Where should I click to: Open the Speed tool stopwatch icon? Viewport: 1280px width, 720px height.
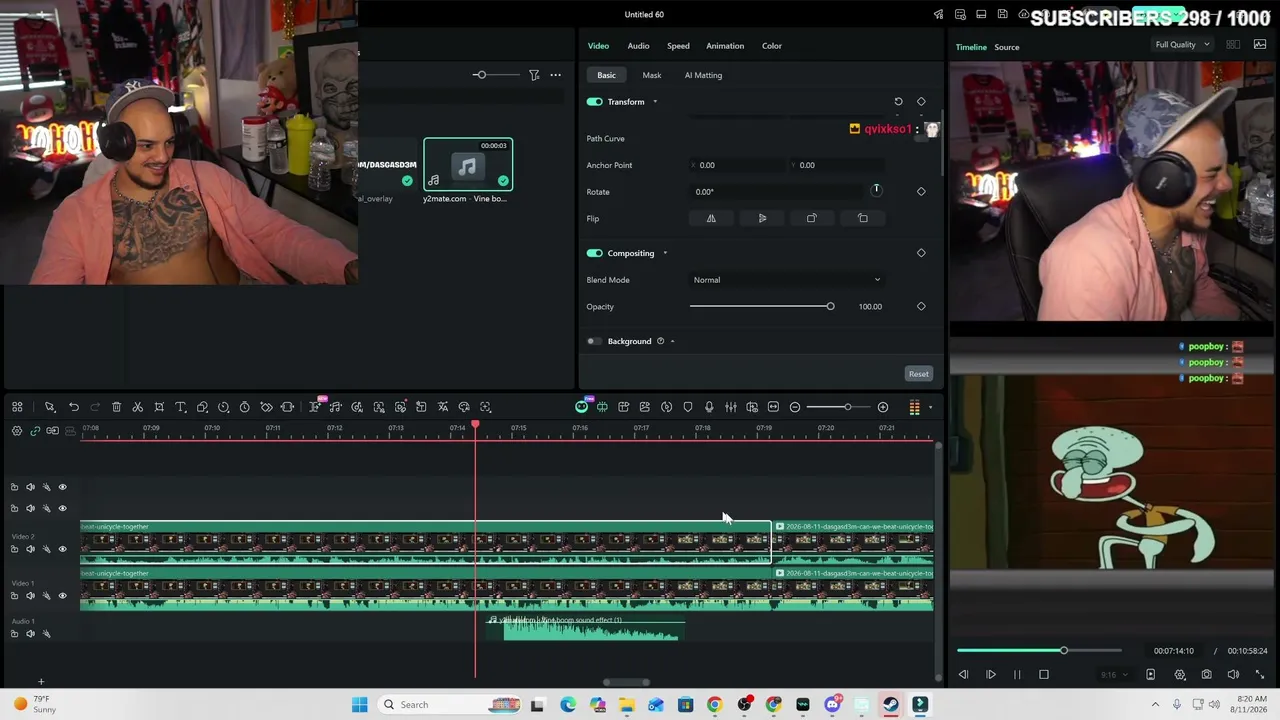pos(245,407)
